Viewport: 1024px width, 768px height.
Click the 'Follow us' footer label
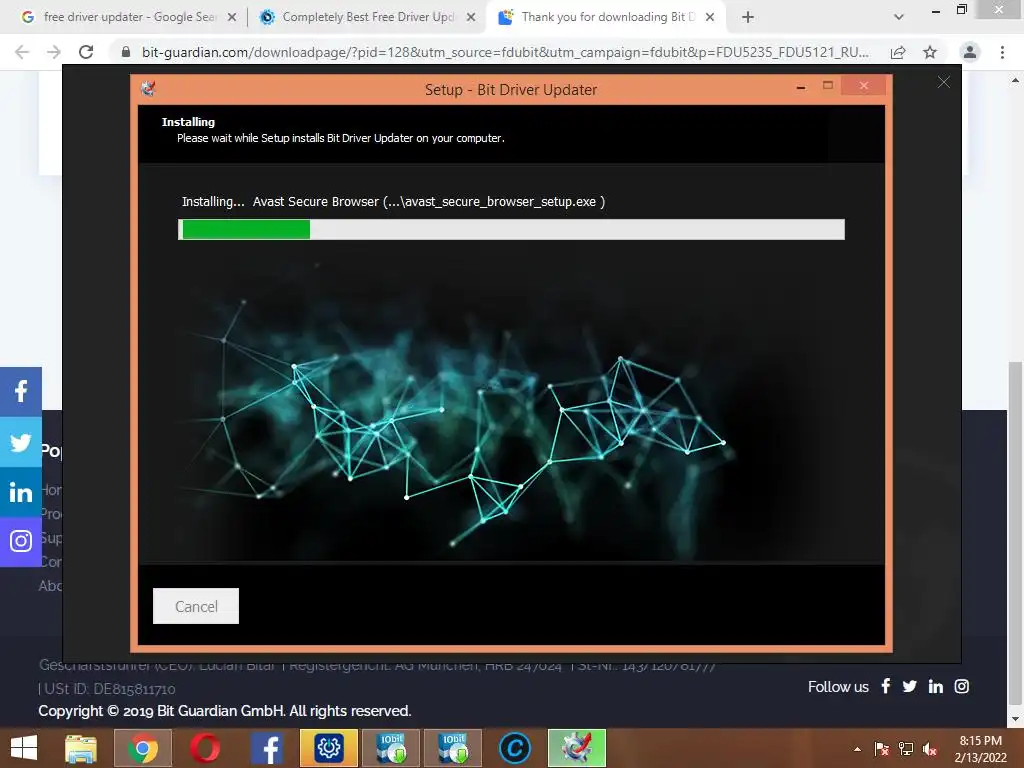(838, 687)
